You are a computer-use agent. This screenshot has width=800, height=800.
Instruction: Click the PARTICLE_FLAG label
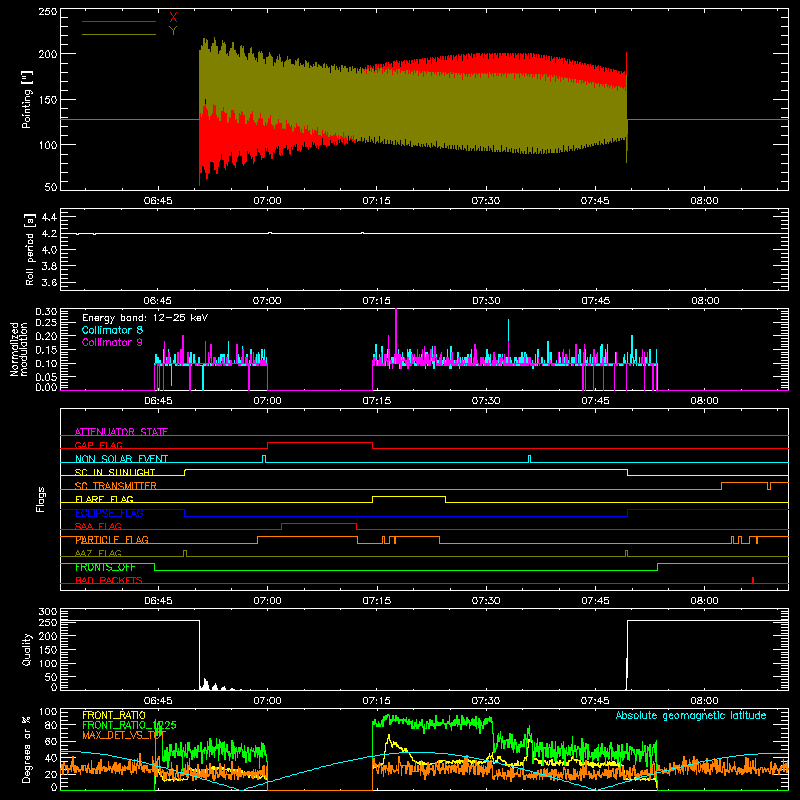tap(112, 540)
